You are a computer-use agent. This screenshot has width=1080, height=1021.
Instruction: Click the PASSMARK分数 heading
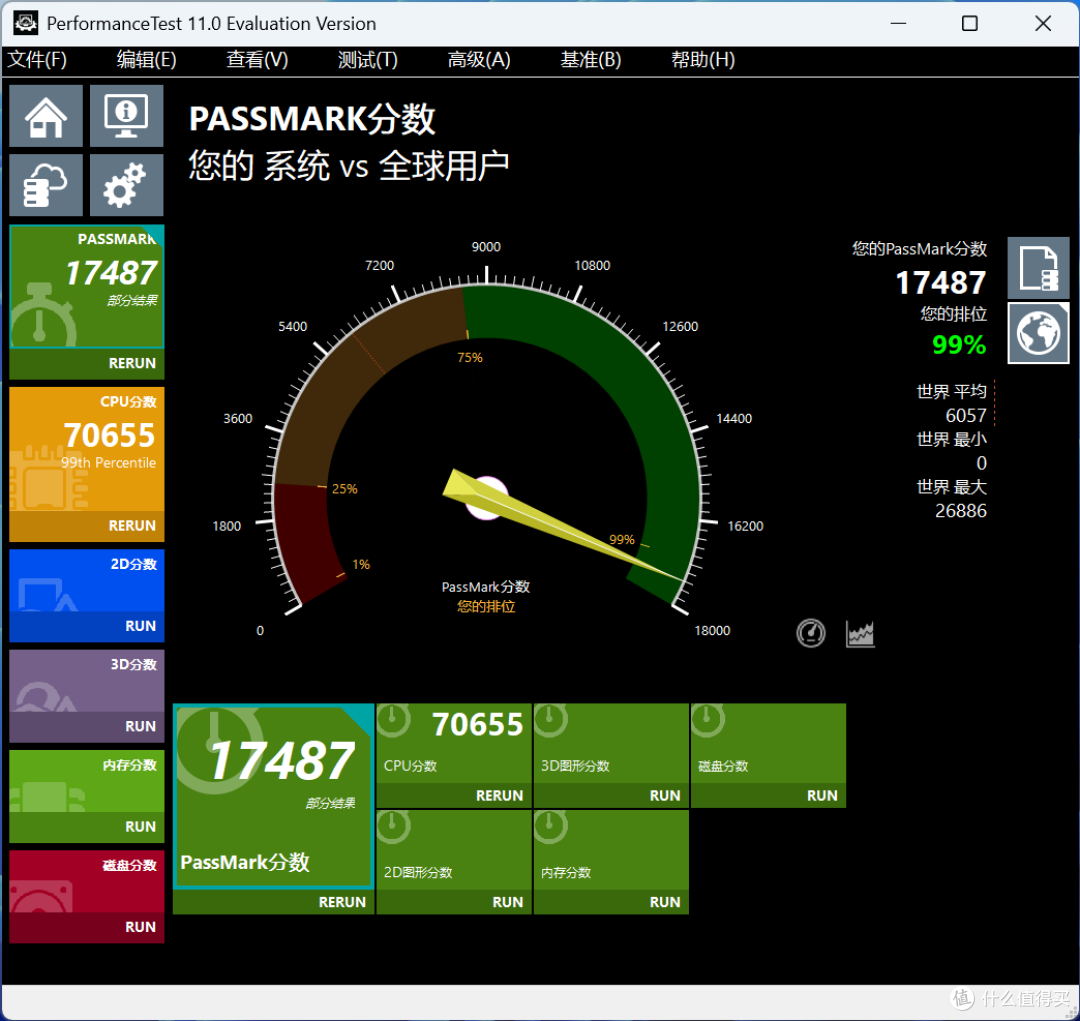click(x=312, y=119)
